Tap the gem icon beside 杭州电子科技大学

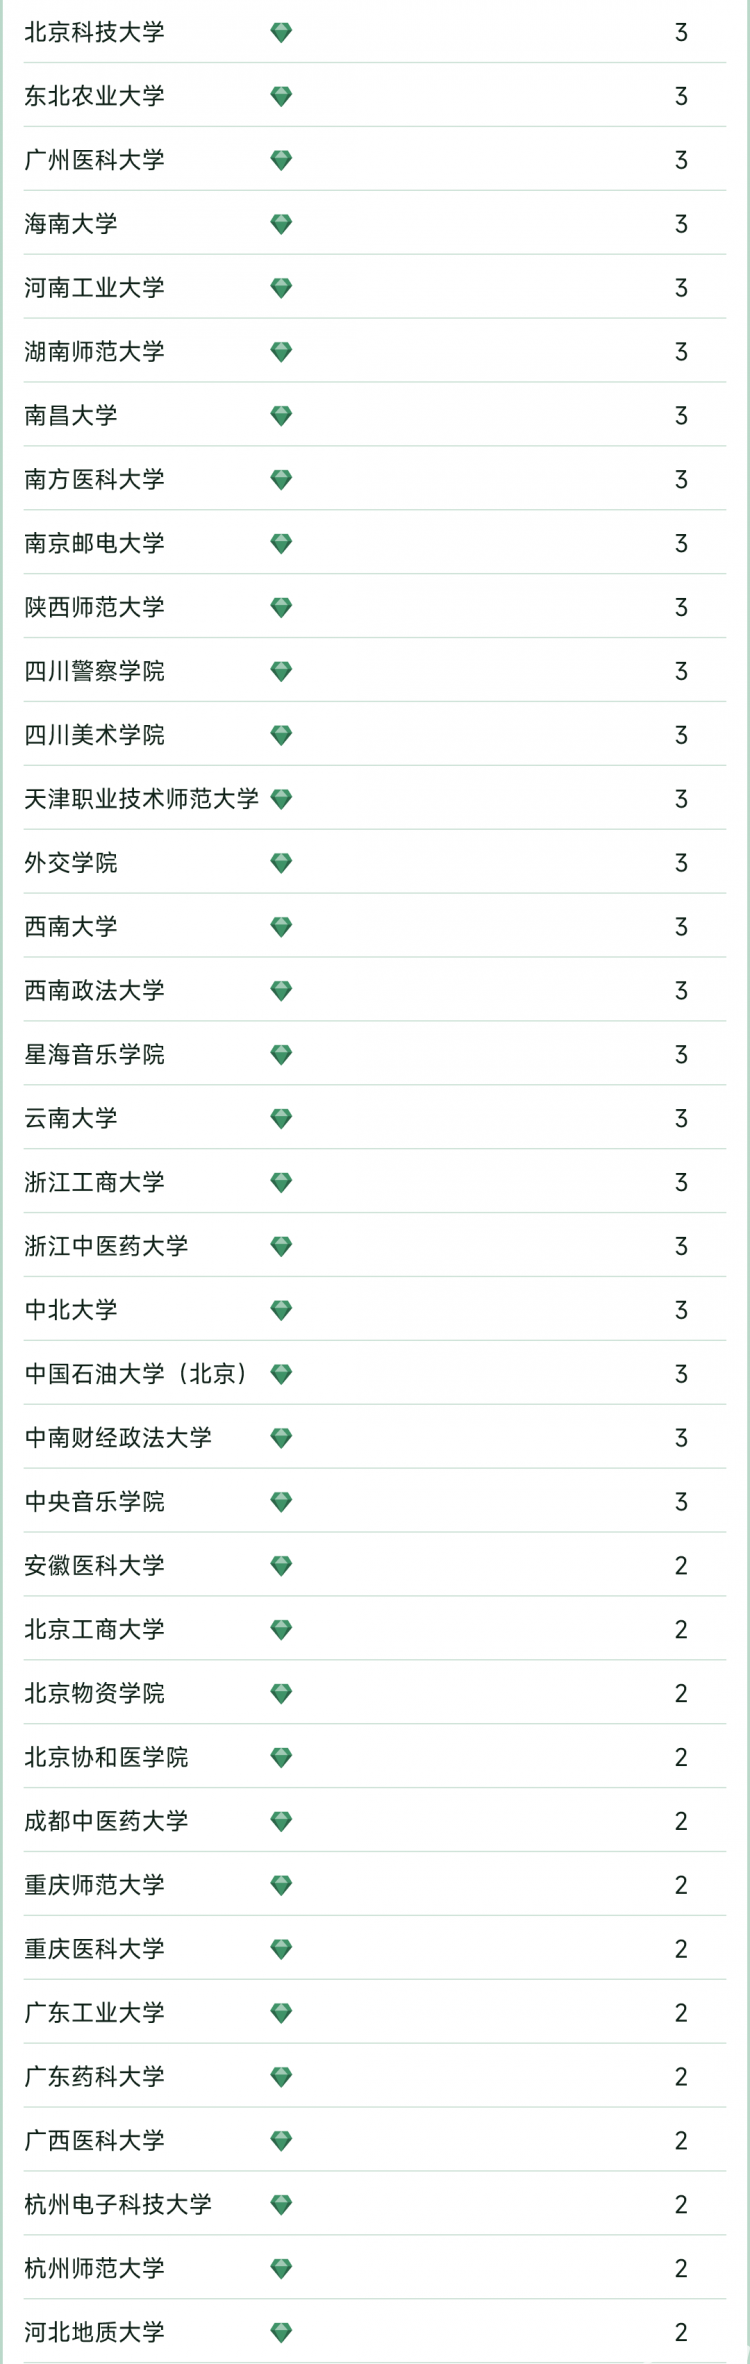point(281,2204)
